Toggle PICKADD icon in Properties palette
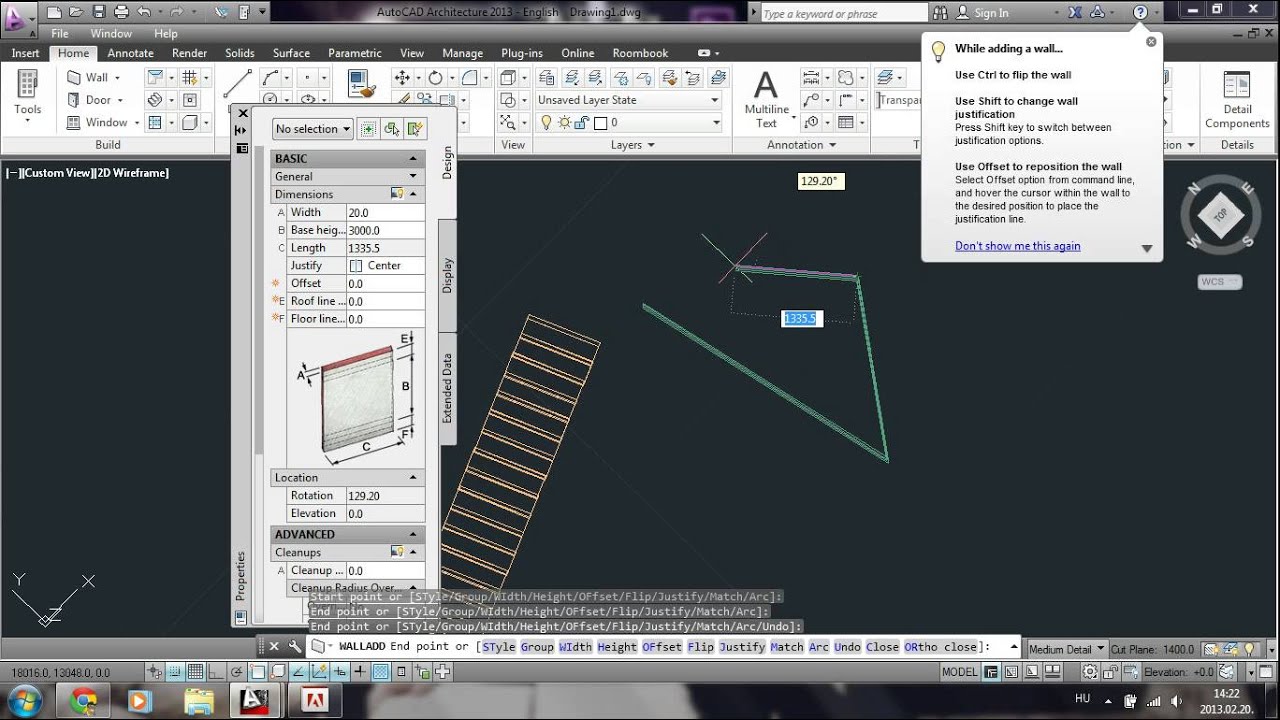 coord(368,128)
